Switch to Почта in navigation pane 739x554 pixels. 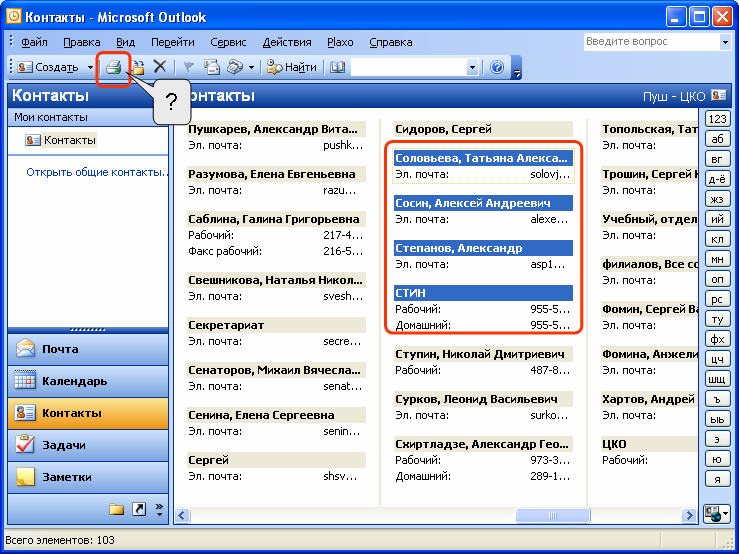pos(88,349)
